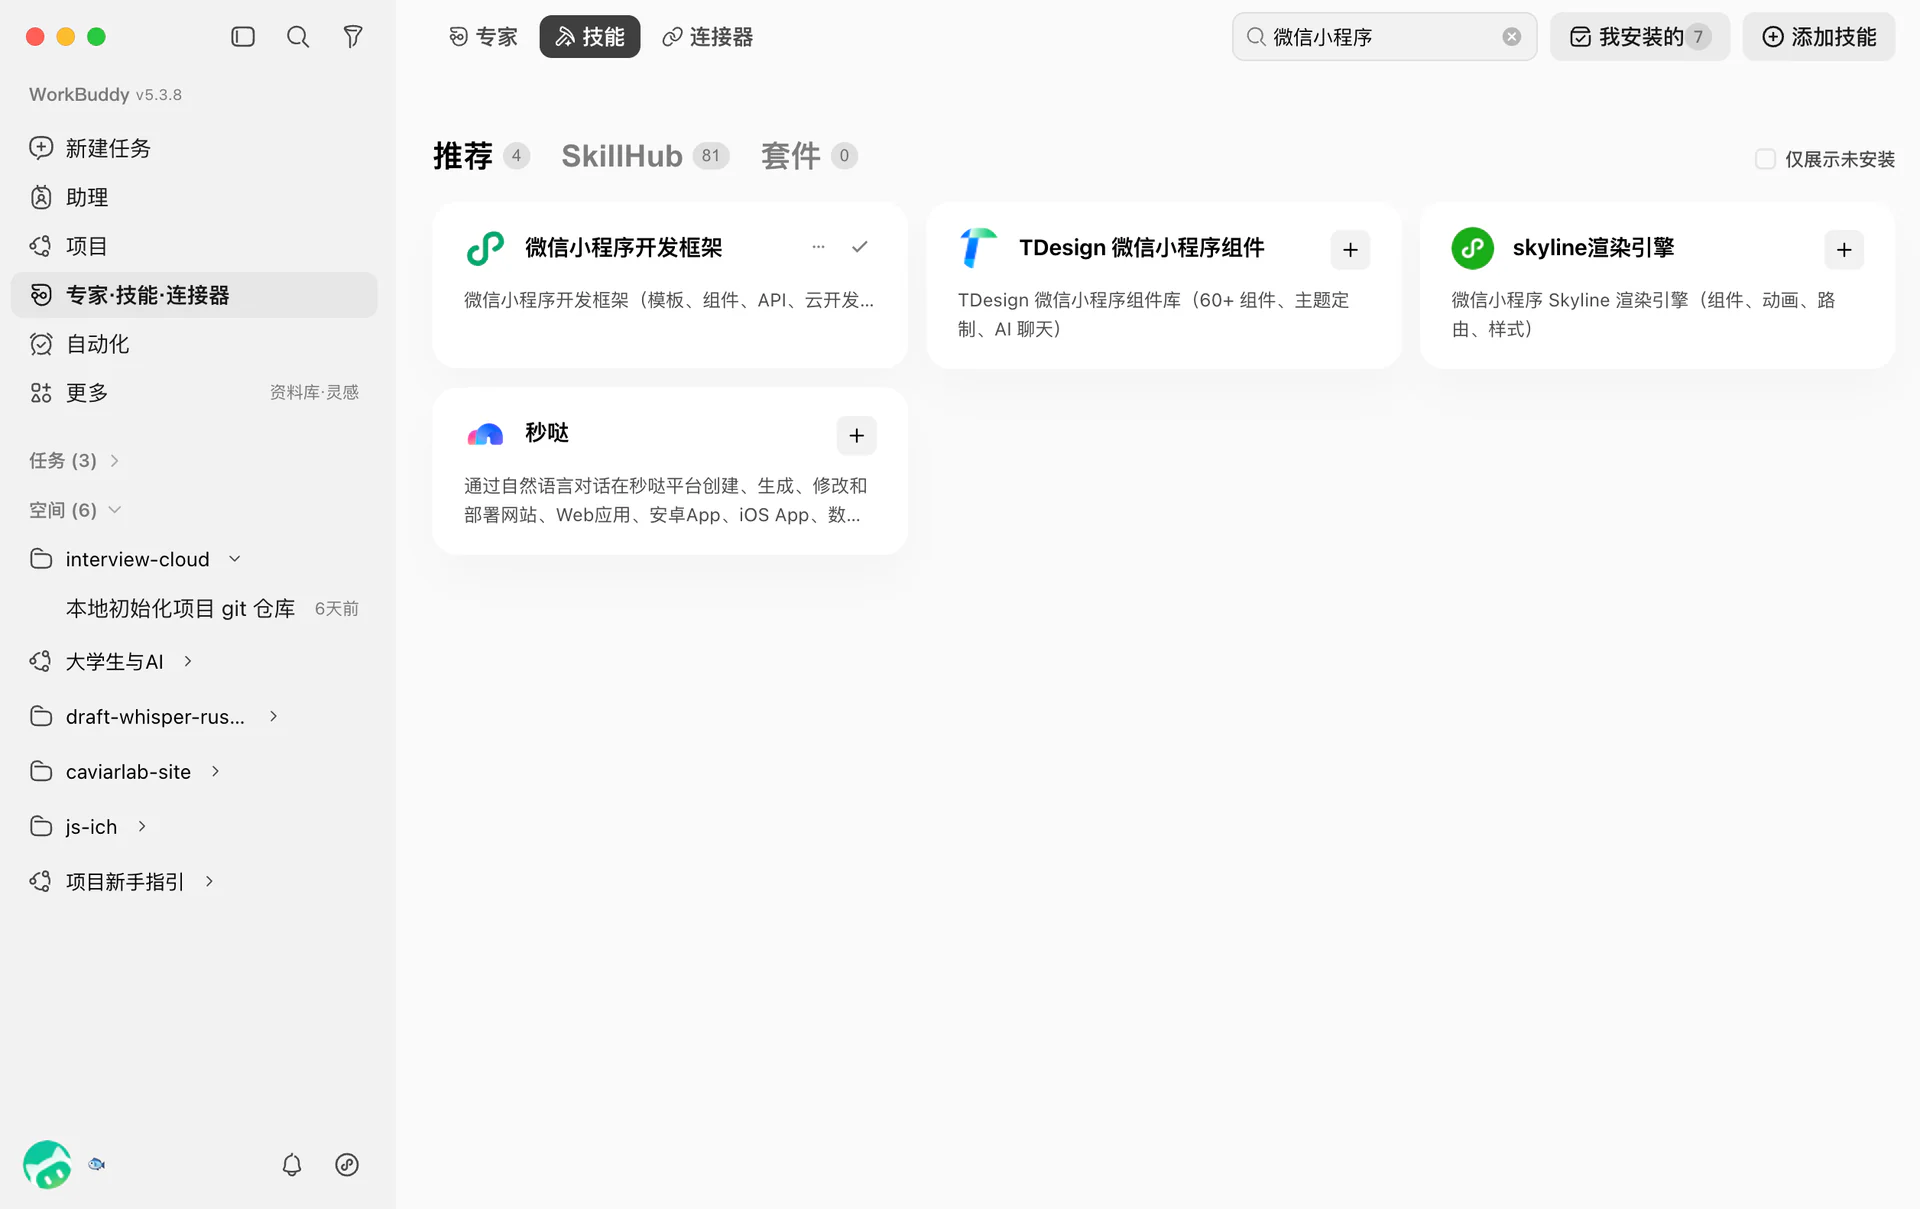1920x1209 pixels.
Task: Select the 技能 tab
Action: coord(590,37)
